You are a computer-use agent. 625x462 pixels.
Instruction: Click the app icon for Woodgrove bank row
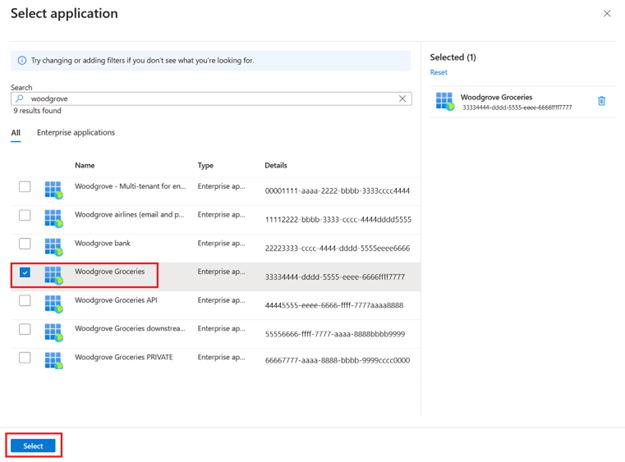point(54,247)
